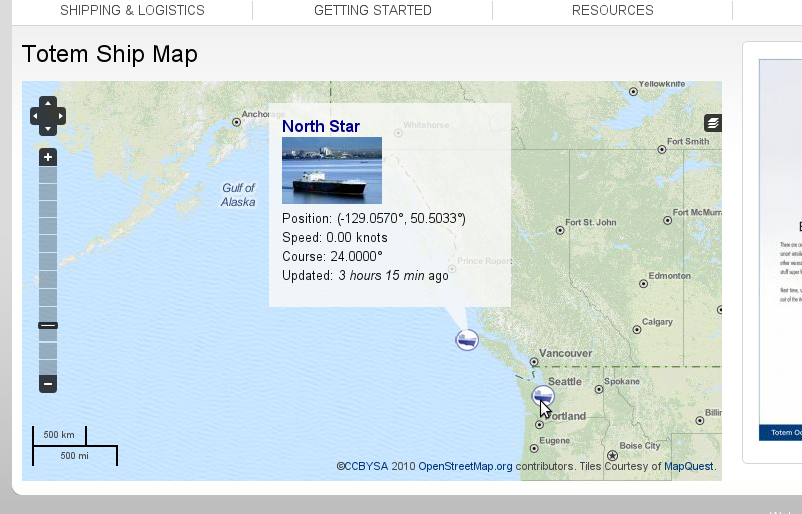Select the ship marker near Seattle
The height and width of the screenshot is (514, 802).
click(x=543, y=396)
